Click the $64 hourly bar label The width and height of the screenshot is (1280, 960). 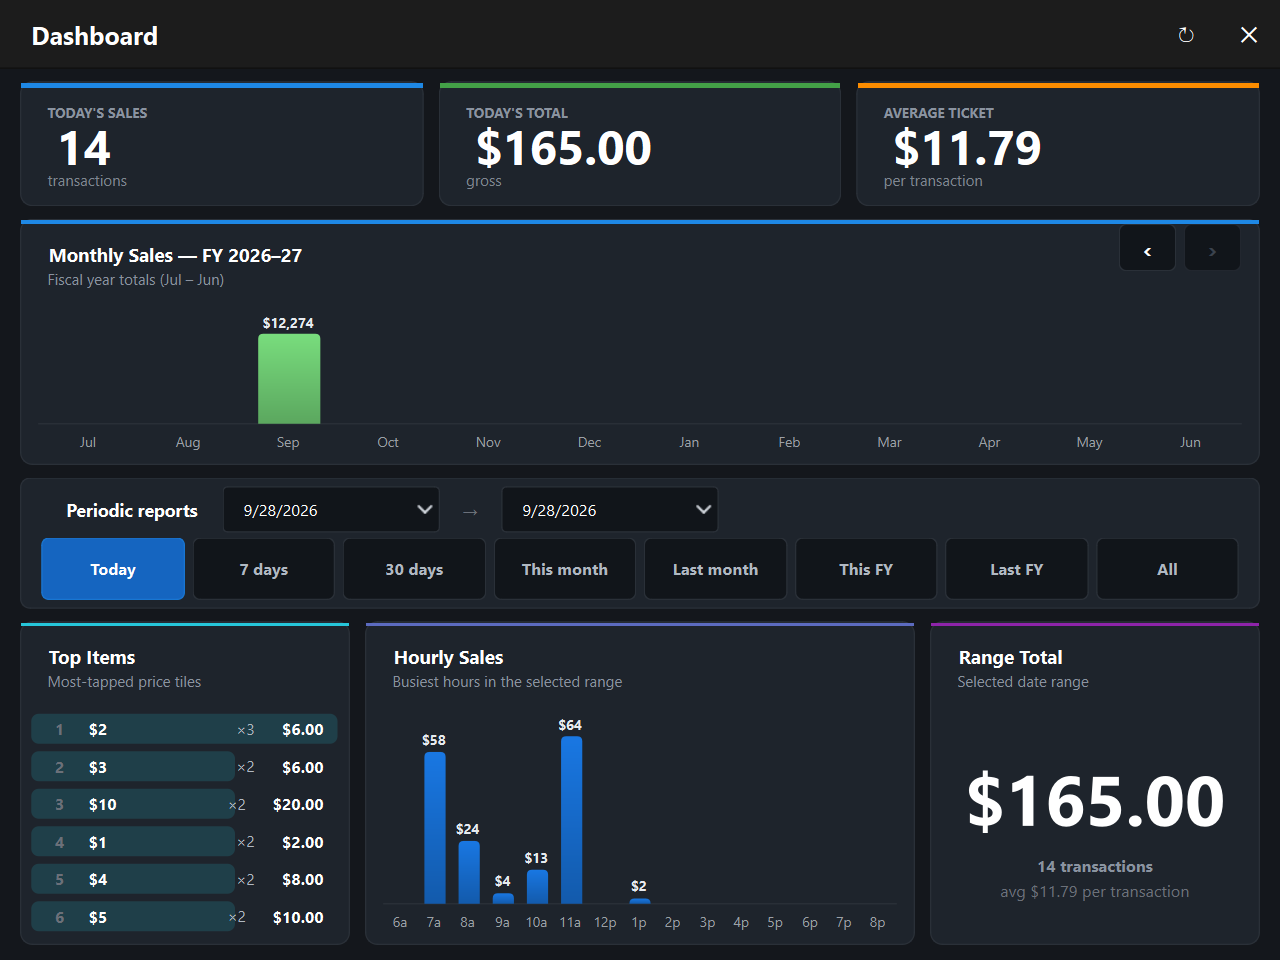(570, 725)
